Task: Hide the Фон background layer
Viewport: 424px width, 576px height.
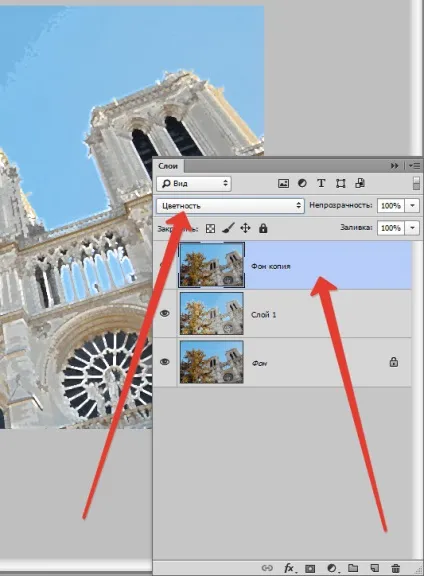Action: click(x=165, y=362)
